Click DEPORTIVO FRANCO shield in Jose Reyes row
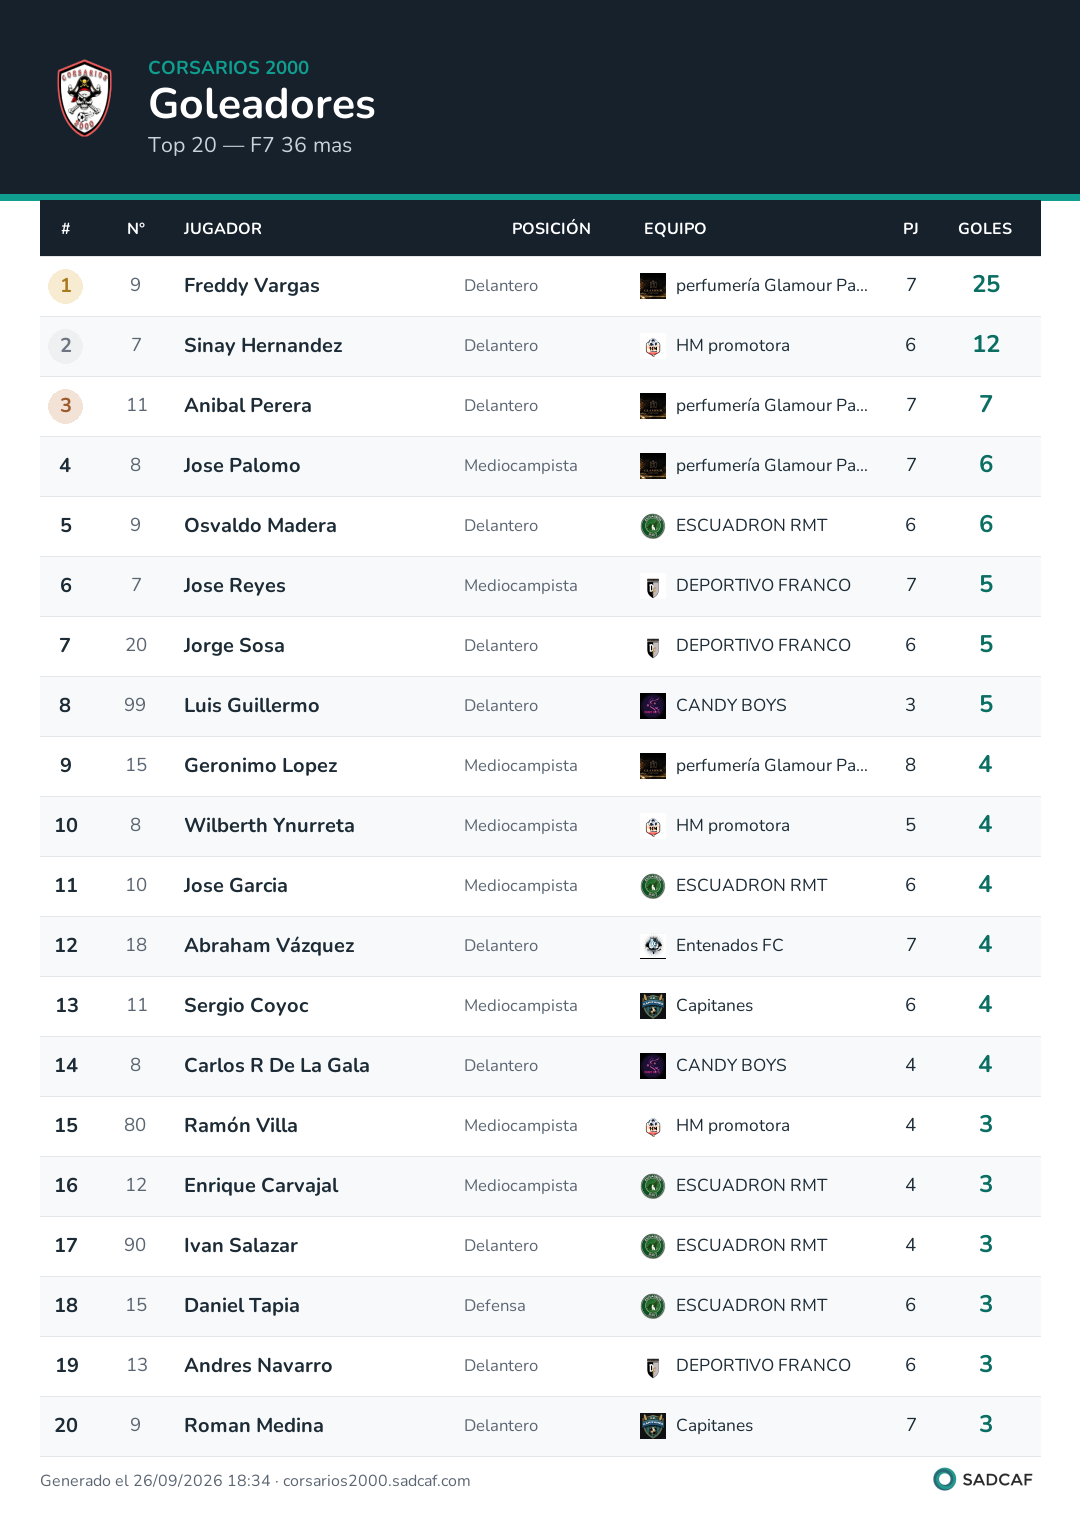The height and width of the screenshot is (1532, 1080). 653,586
